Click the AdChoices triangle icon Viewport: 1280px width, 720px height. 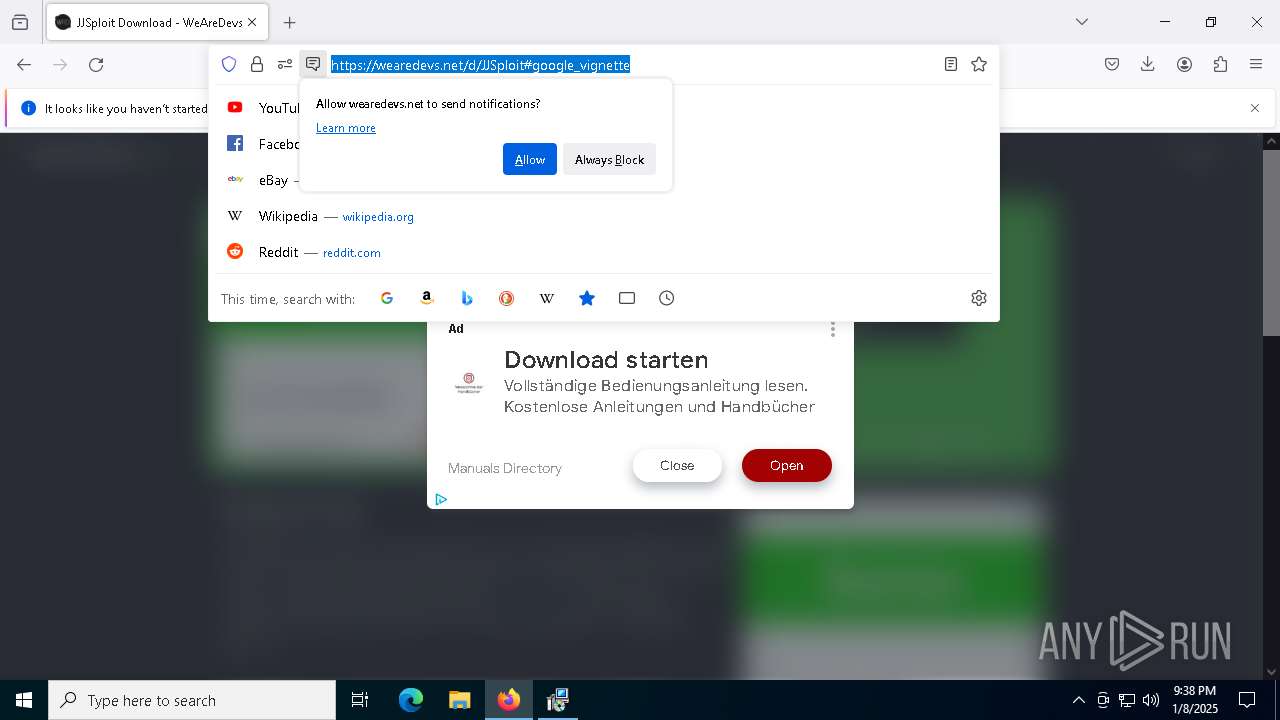tap(441, 499)
